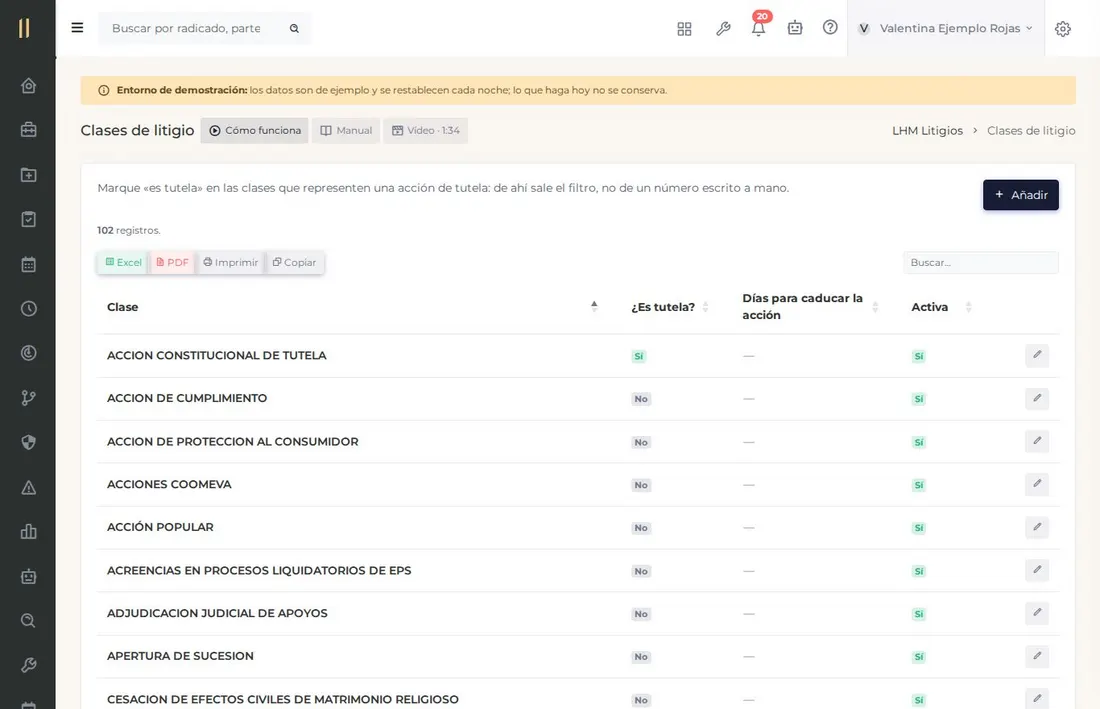The height and width of the screenshot is (709, 1100).
Task: Focus the table Buscar... filter field
Action: pyautogui.click(x=981, y=262)
